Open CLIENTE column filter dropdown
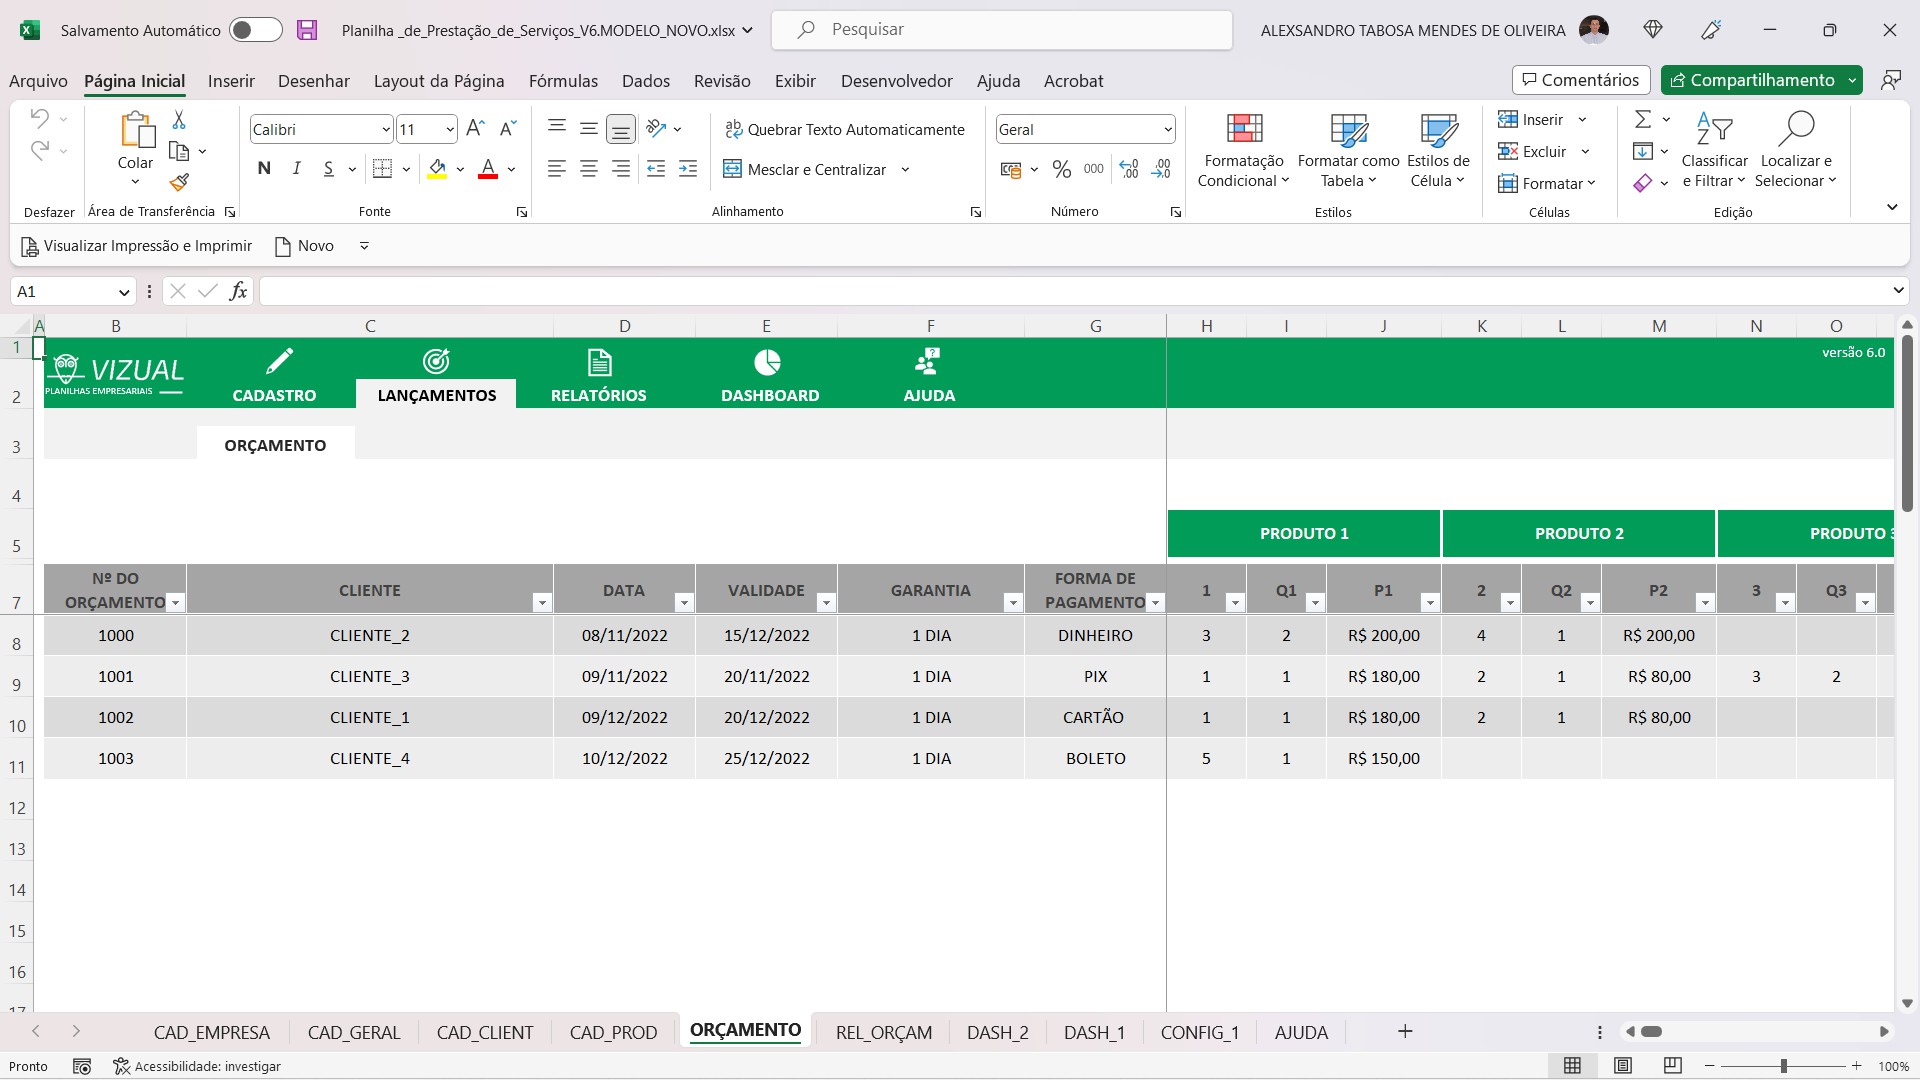 542,602
